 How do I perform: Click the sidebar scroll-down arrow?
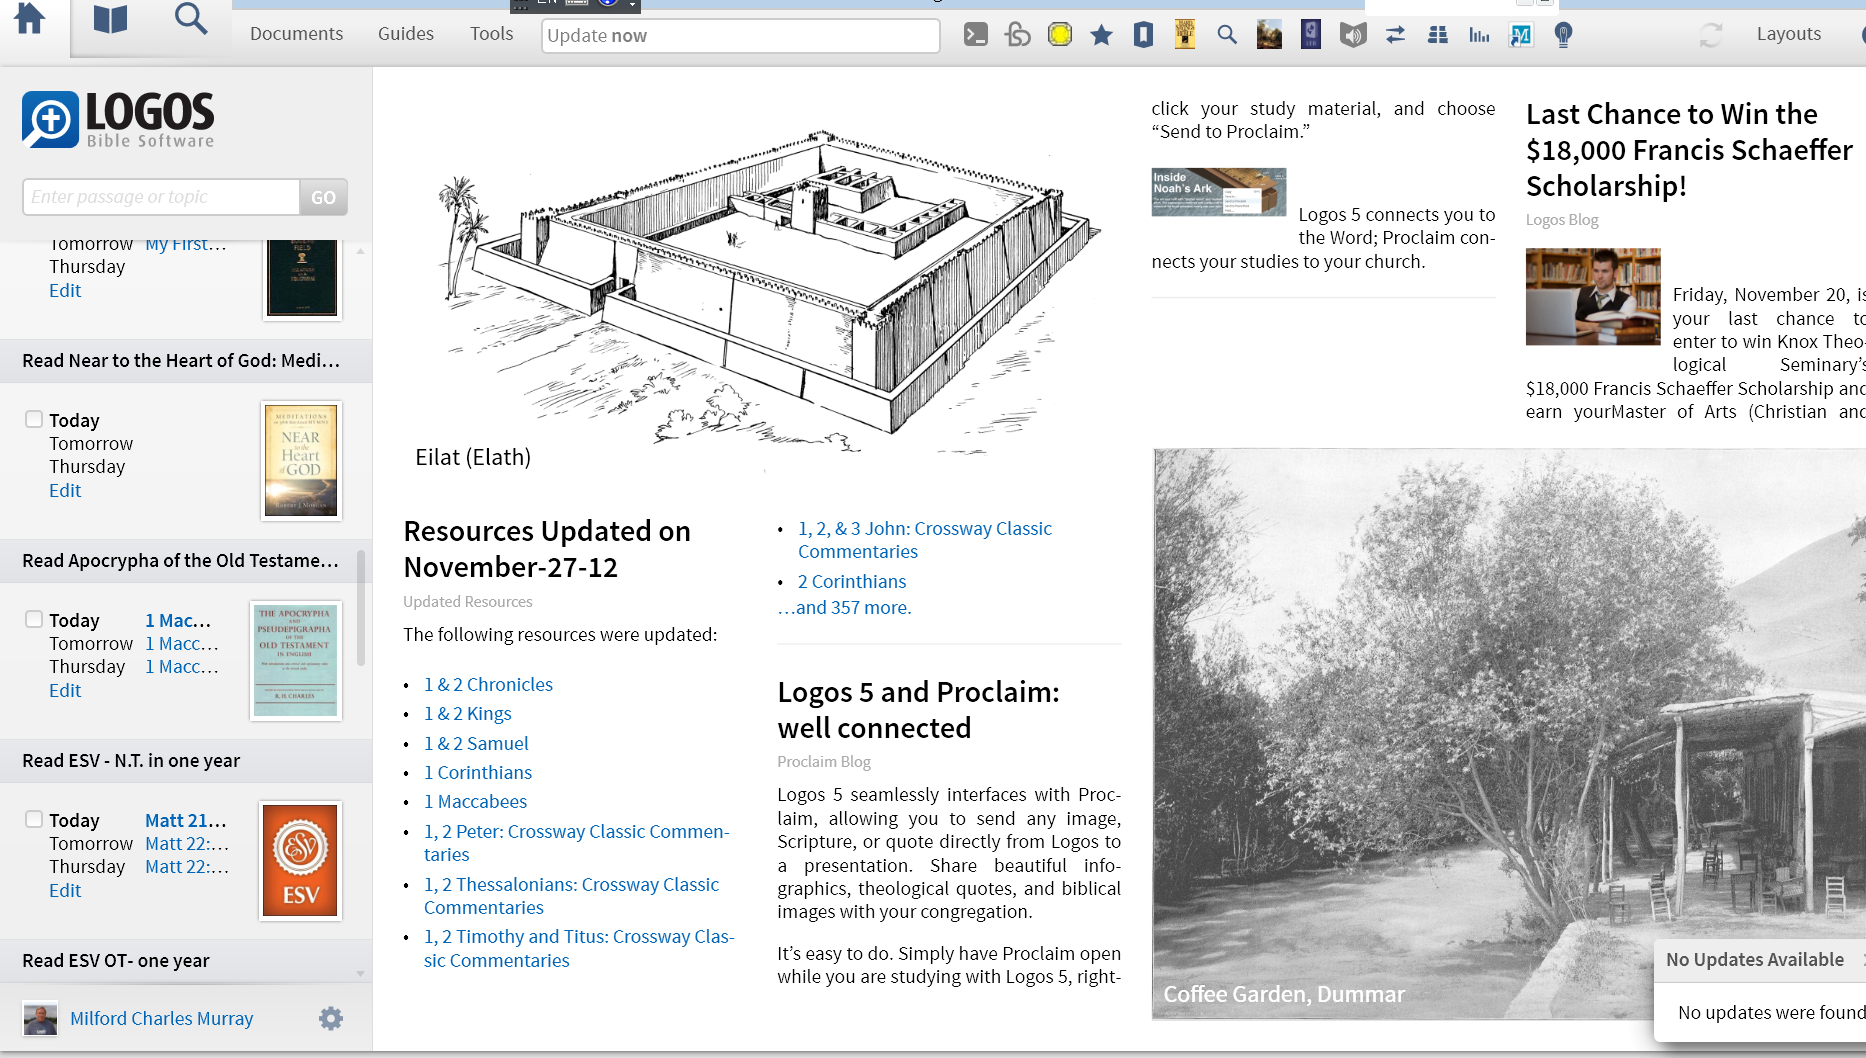[x=361, y=973]
